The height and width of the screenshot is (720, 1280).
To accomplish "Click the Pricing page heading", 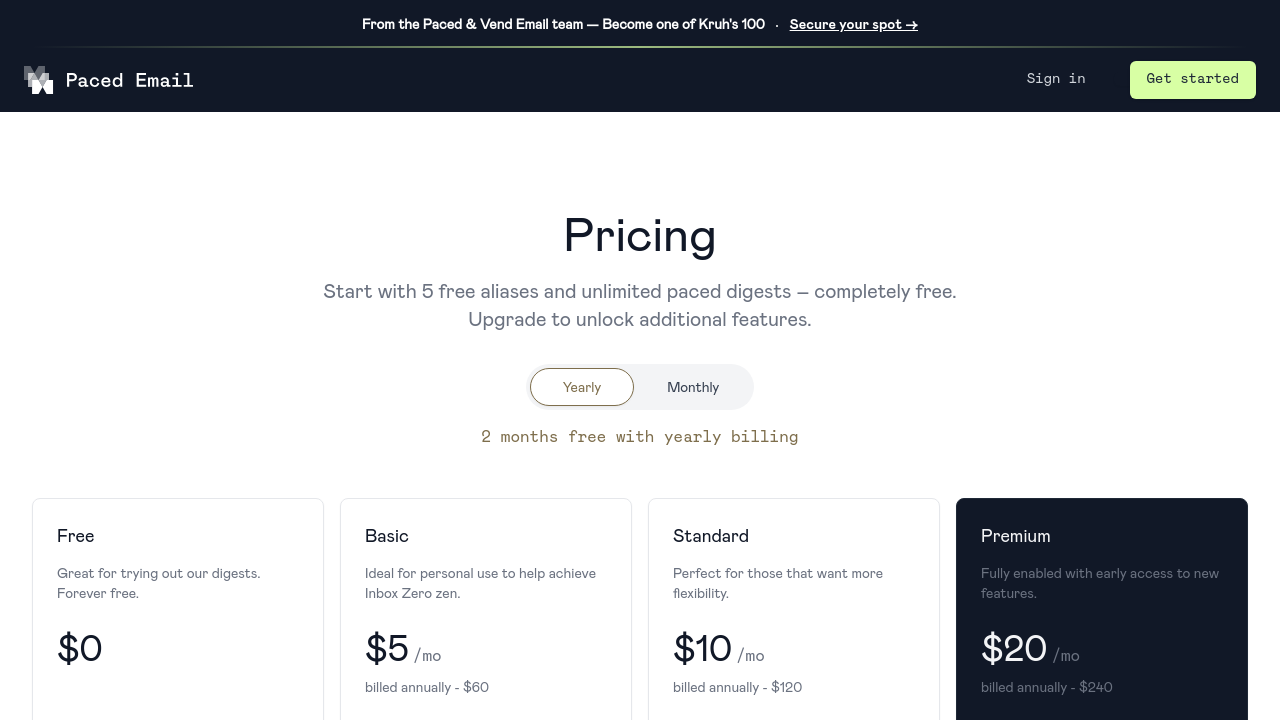I will tap(640, 236).
